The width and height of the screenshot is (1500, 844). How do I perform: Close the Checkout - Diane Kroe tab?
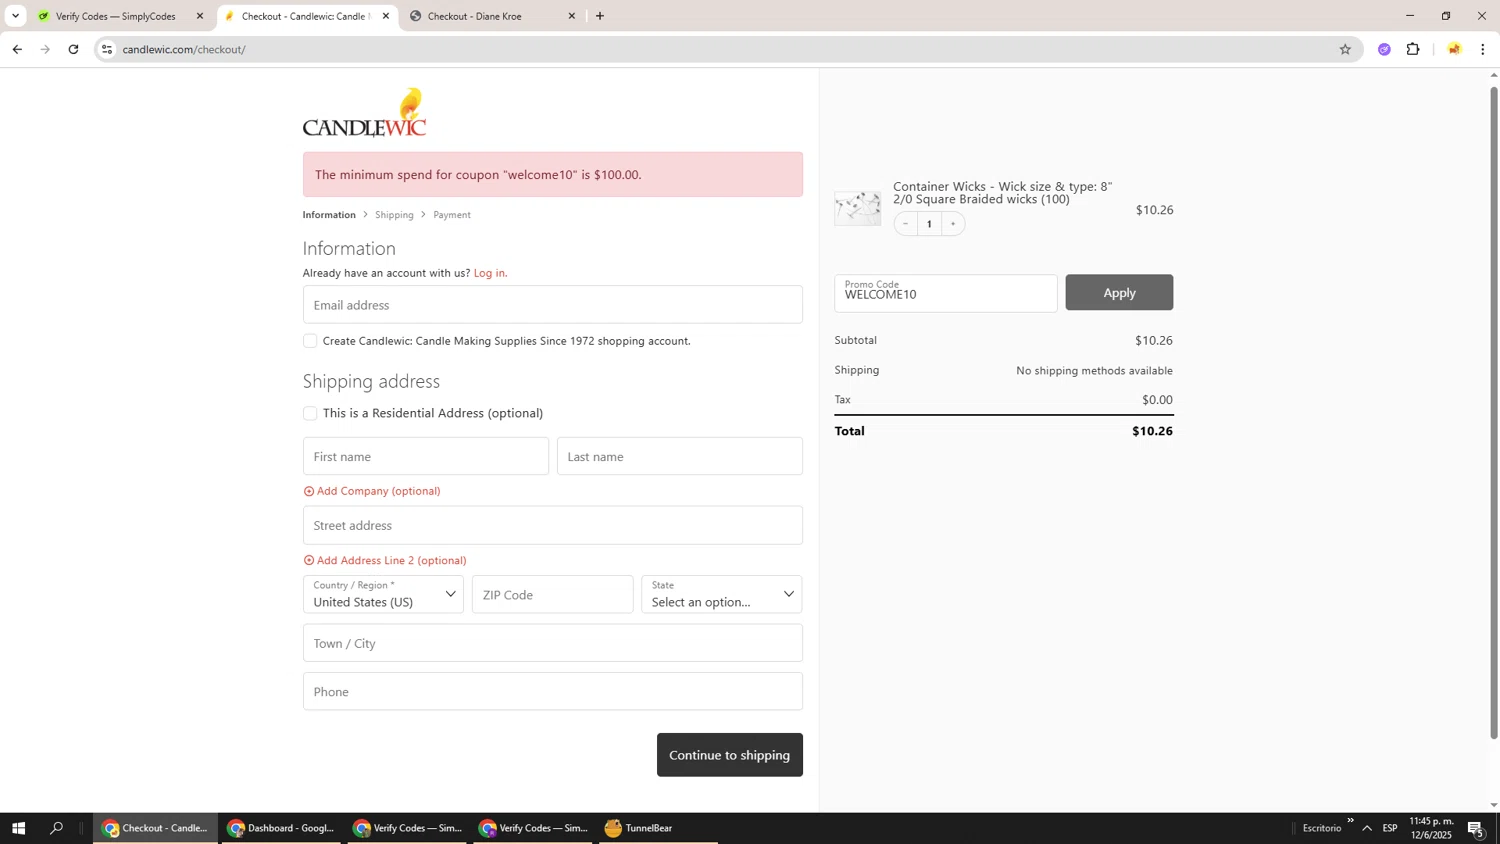(572, 16)
